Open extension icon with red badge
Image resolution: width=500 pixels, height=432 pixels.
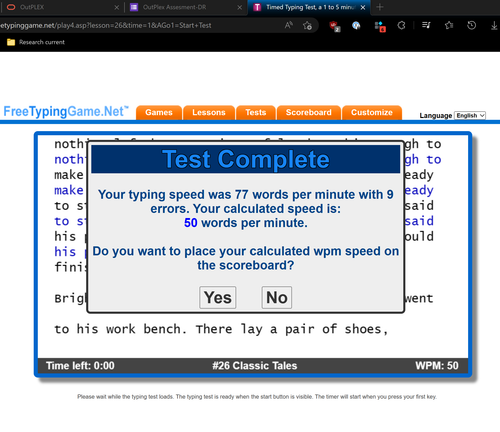pos(380,26)
